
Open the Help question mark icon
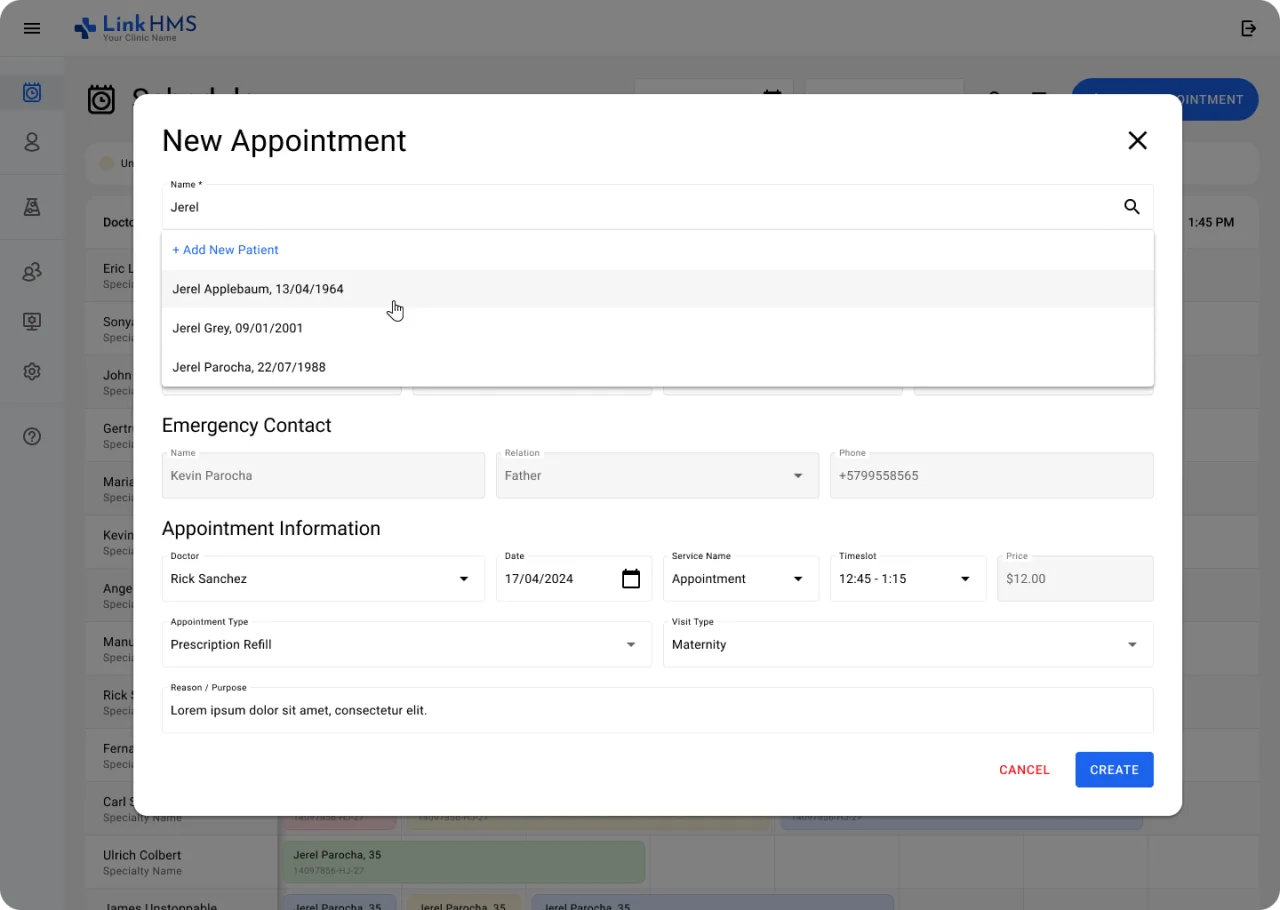pos(32,436)
